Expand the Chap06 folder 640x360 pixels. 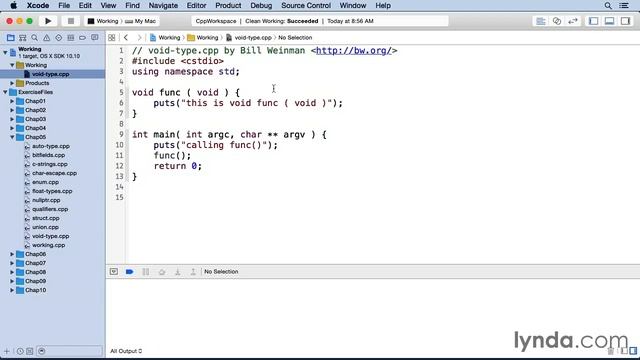coord(12,254)
